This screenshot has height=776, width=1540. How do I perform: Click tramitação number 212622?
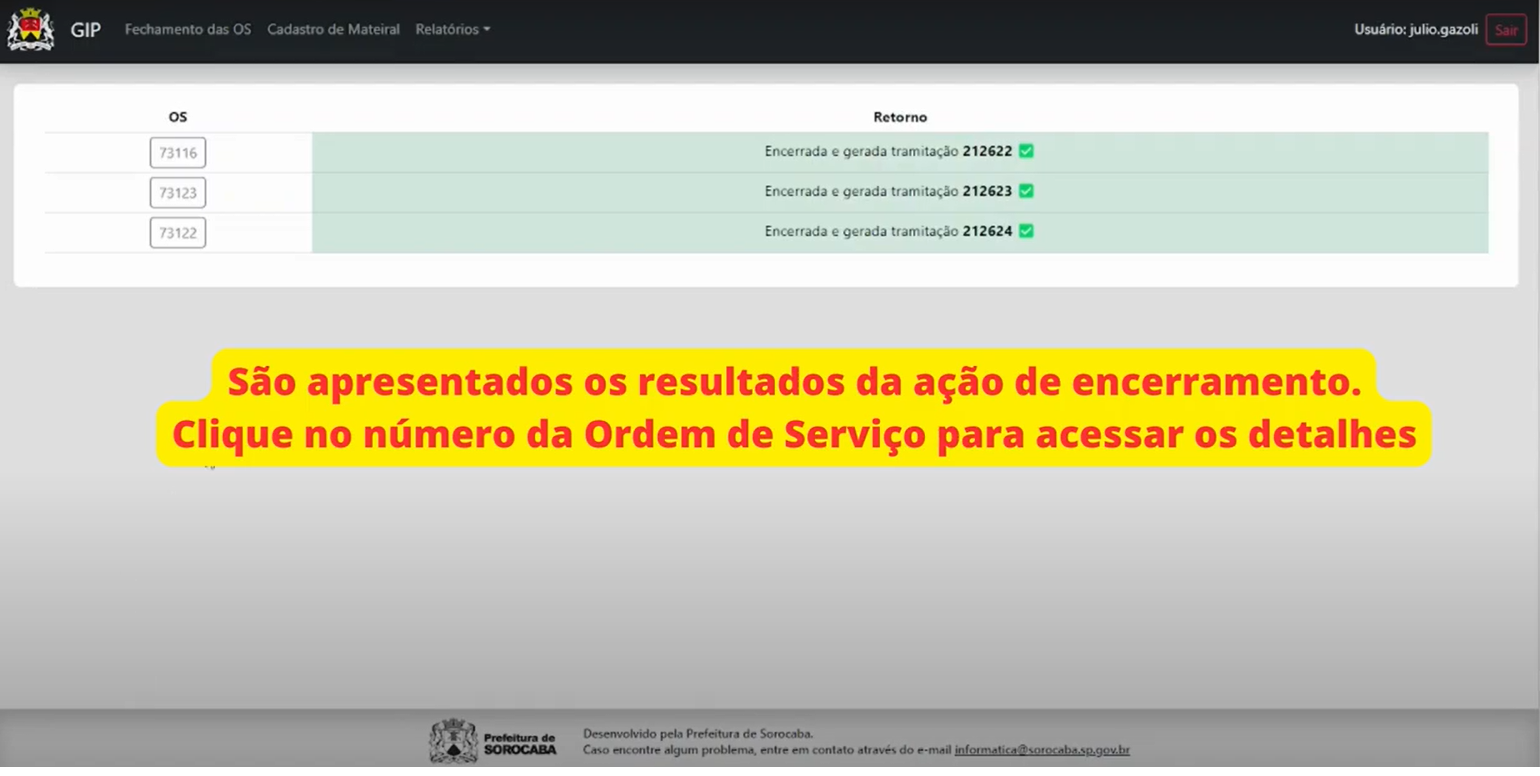click(987, 152)
